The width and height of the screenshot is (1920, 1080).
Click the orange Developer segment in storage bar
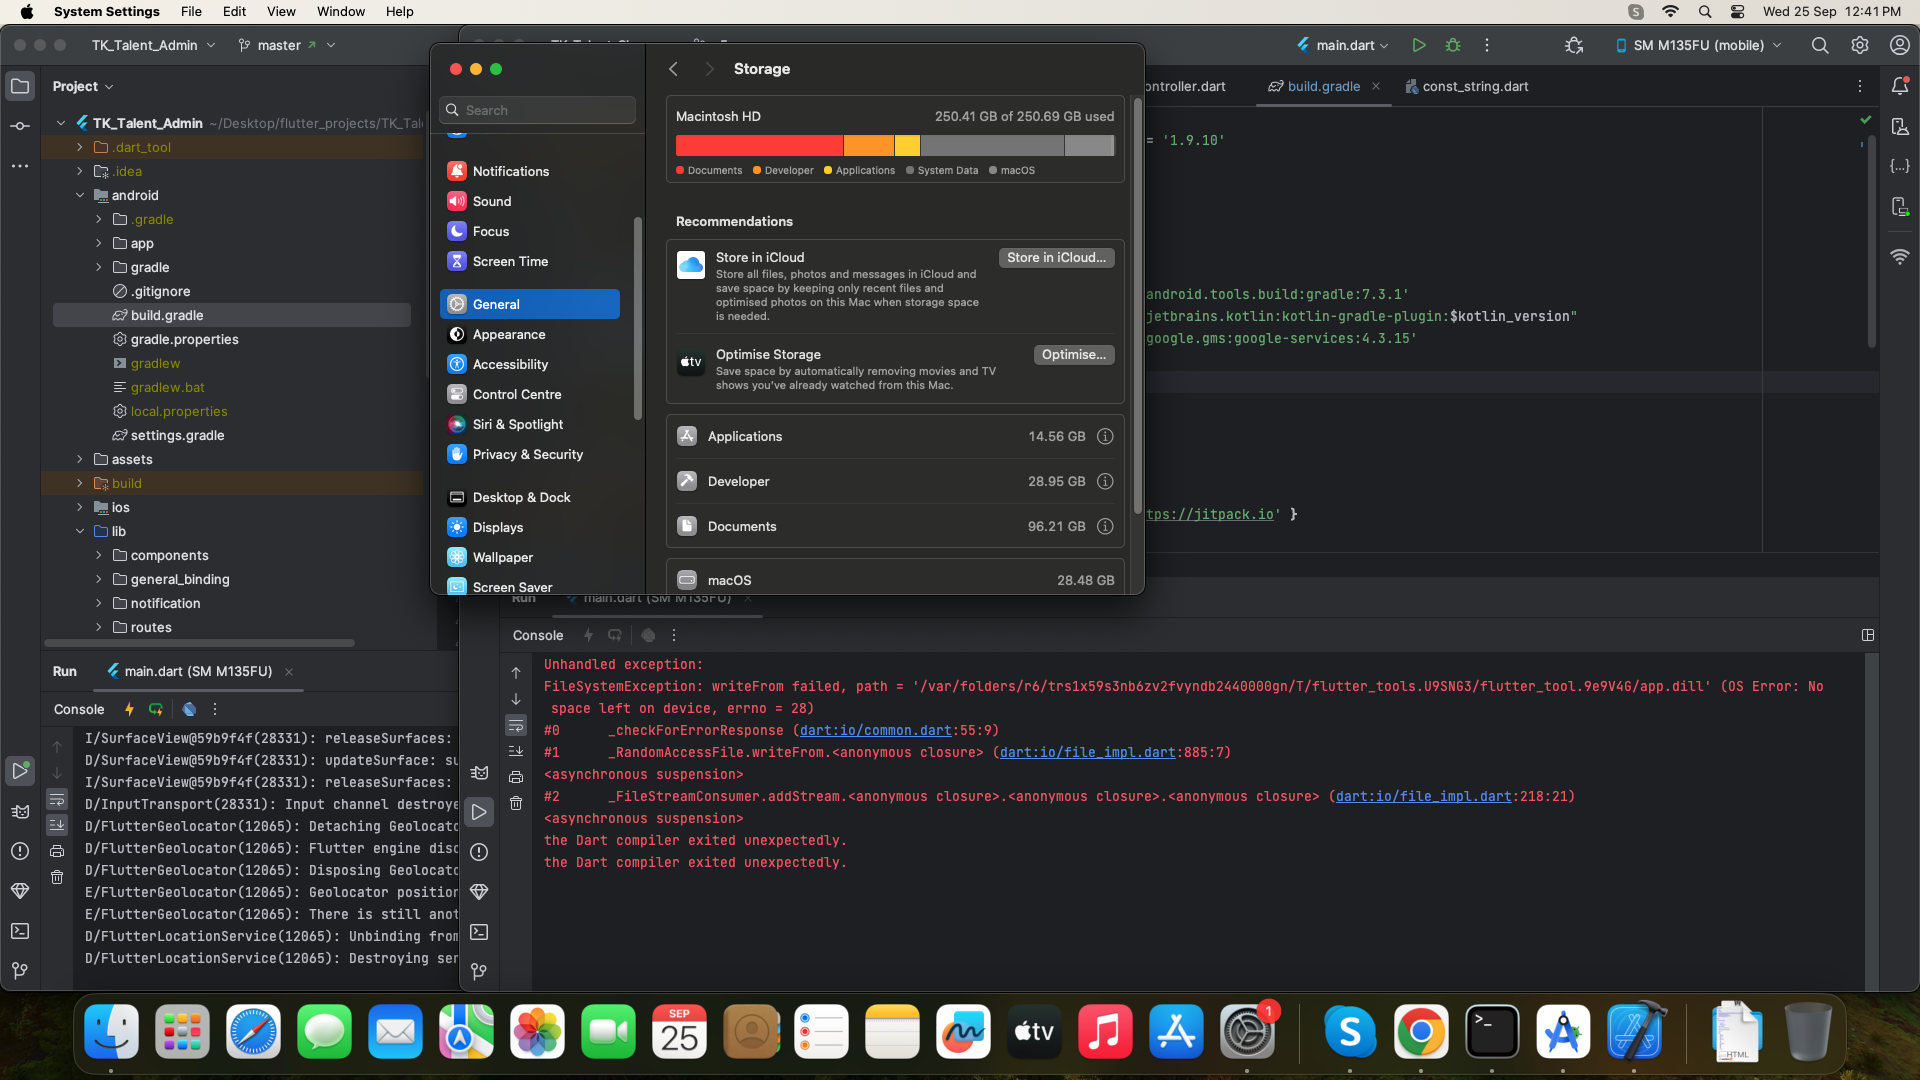tap(868, 146)
